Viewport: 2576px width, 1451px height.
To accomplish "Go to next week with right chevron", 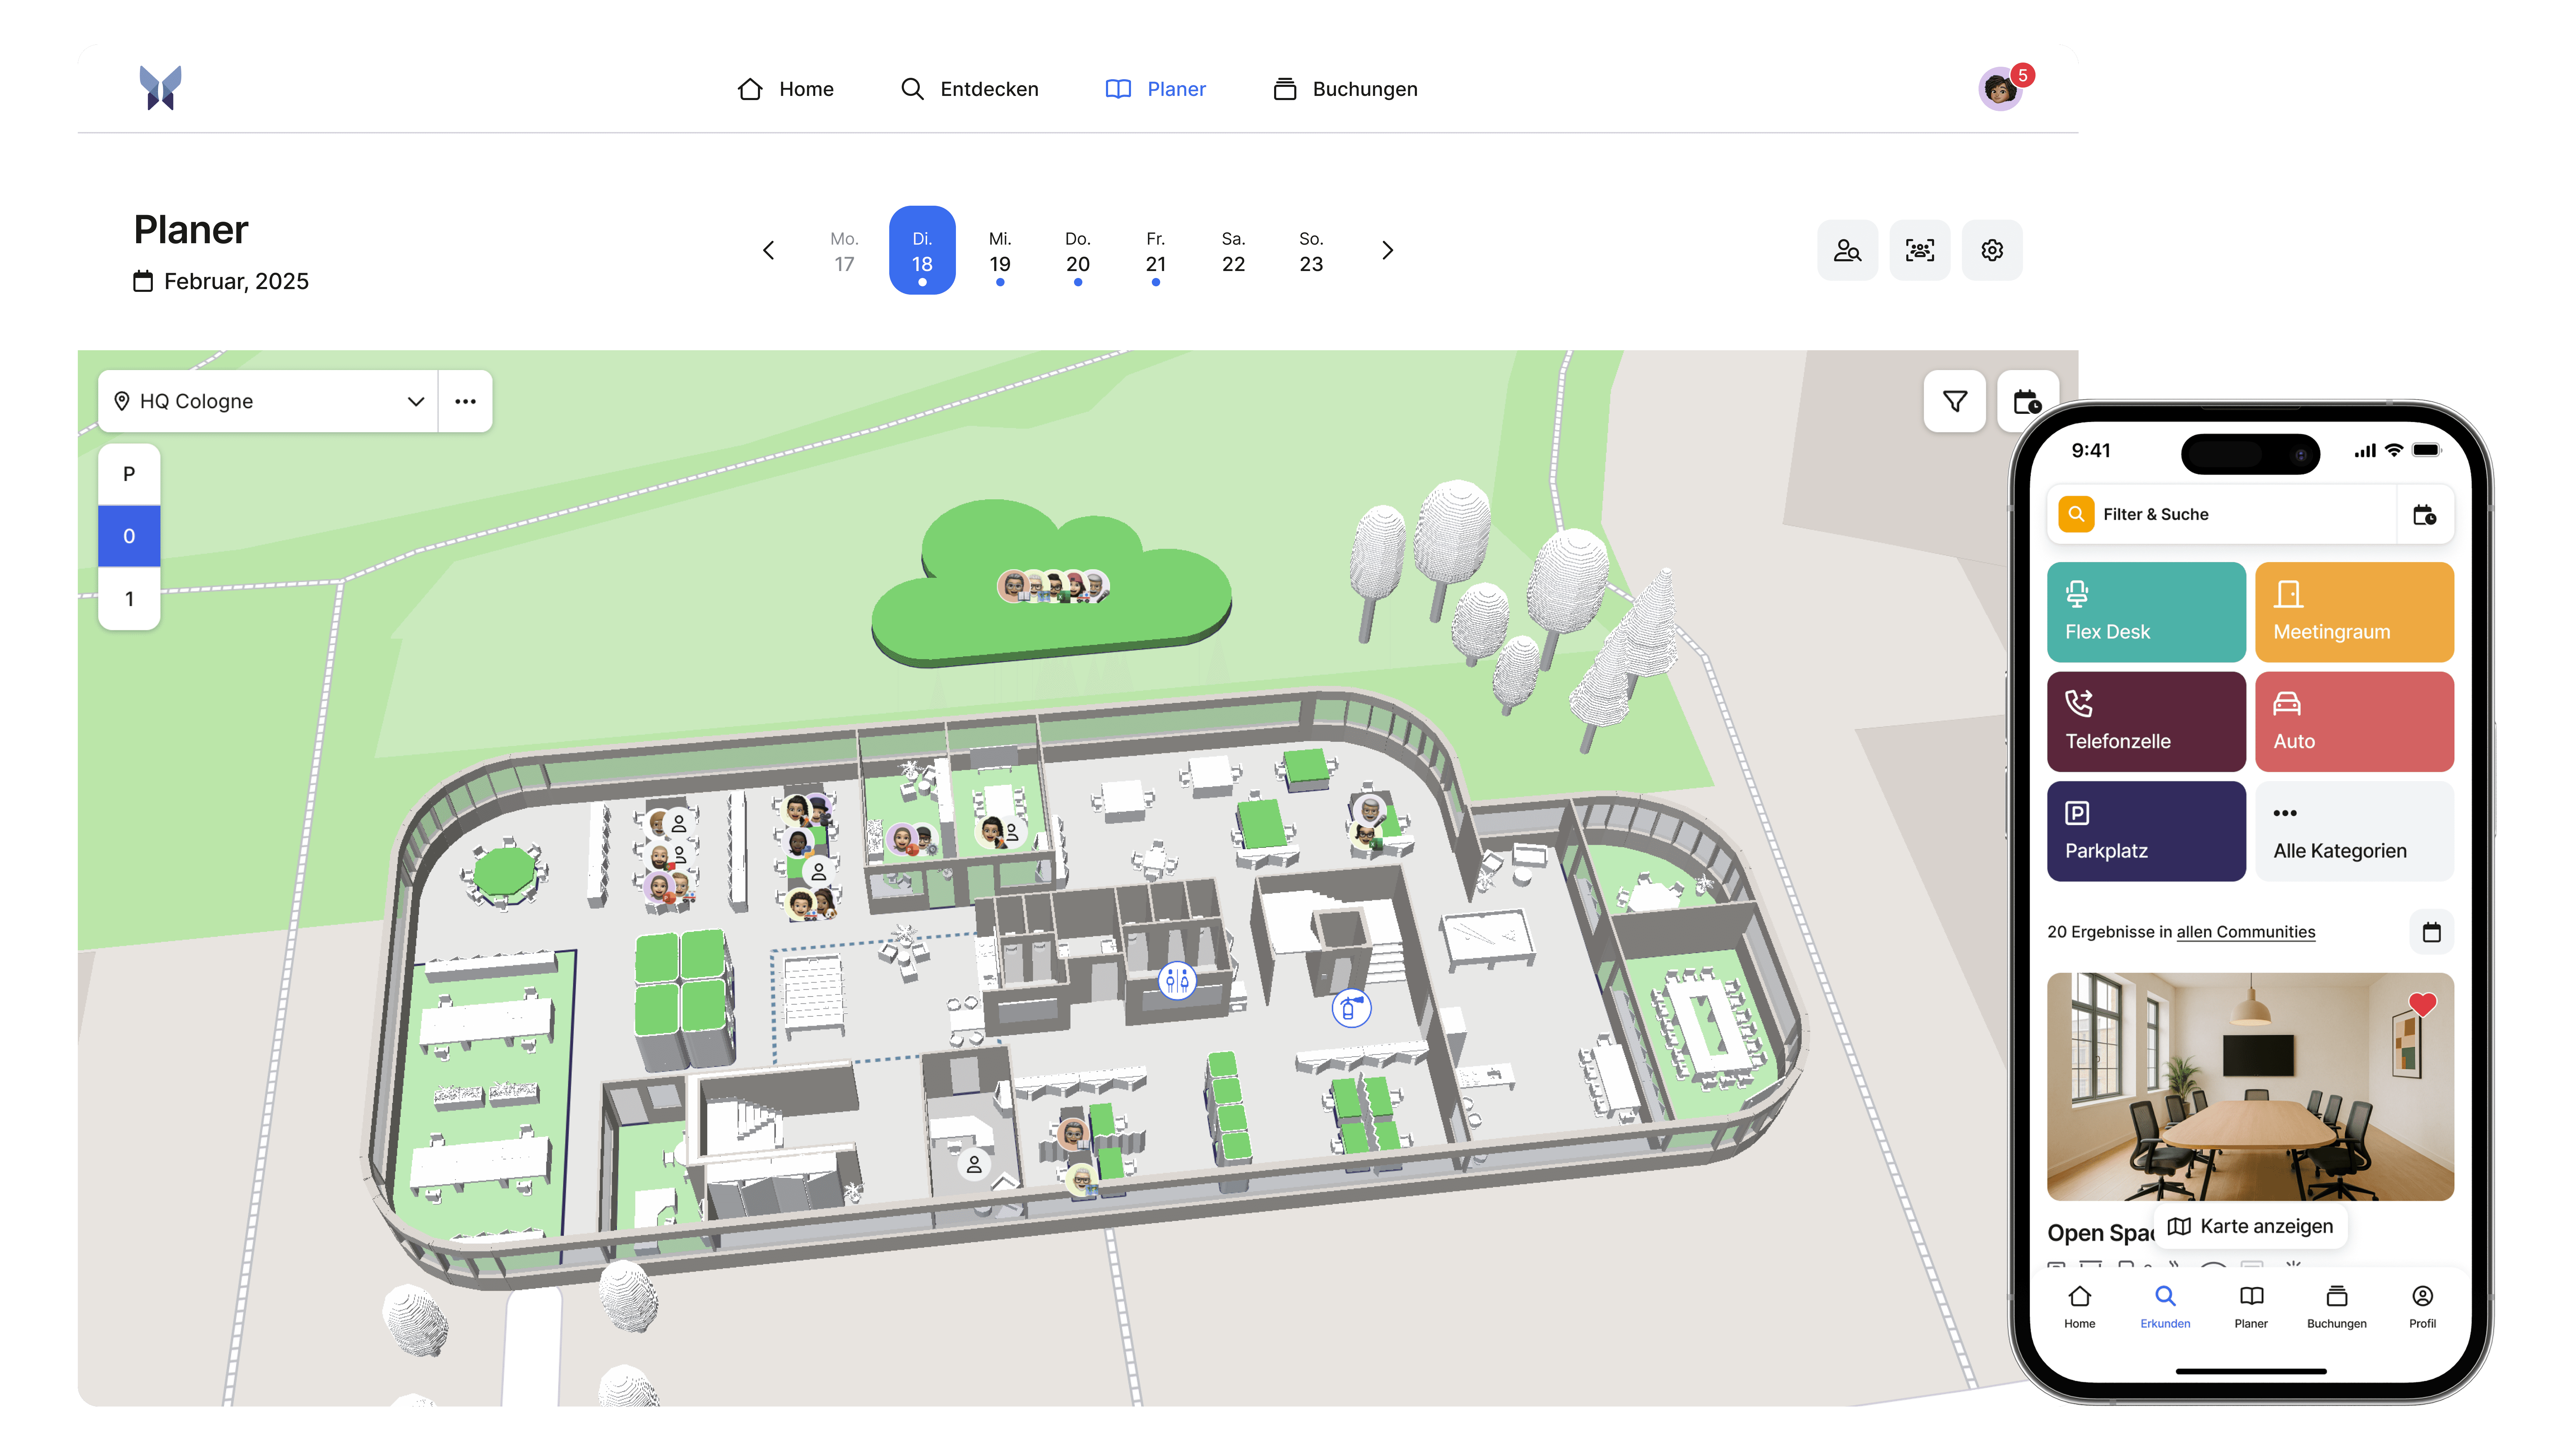I will coord(1387,250).
